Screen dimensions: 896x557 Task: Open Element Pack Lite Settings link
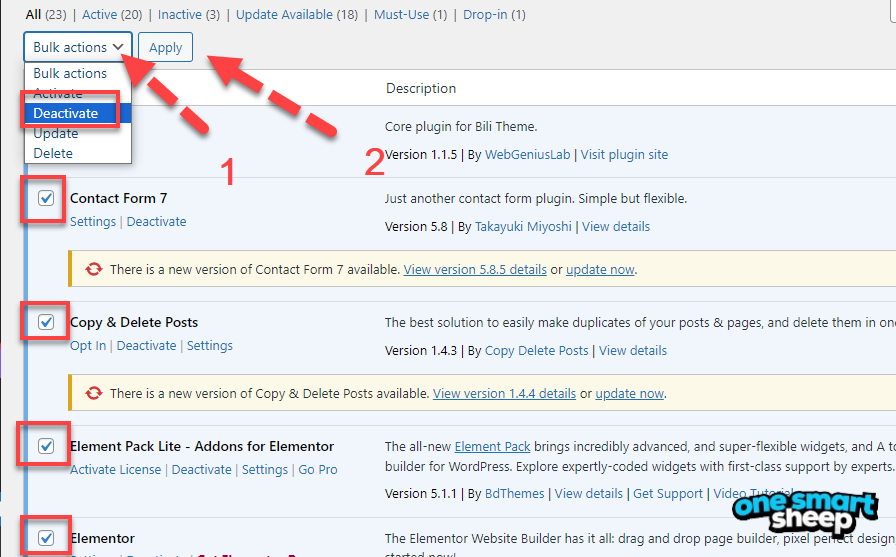coord(265,470)
